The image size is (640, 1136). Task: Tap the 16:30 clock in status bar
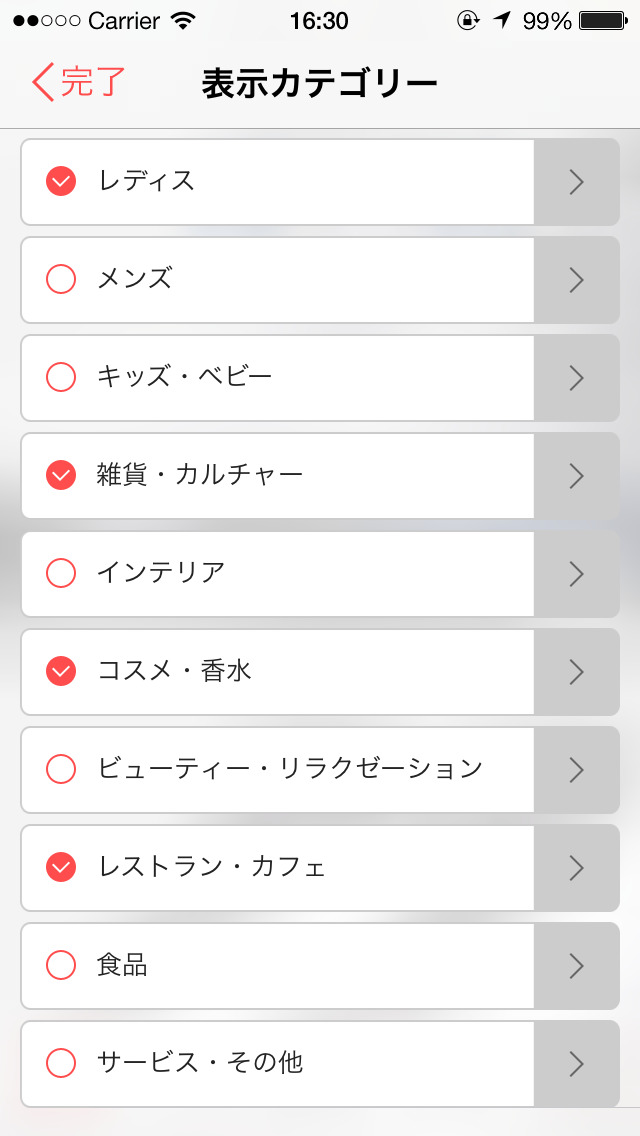point(319,21)
